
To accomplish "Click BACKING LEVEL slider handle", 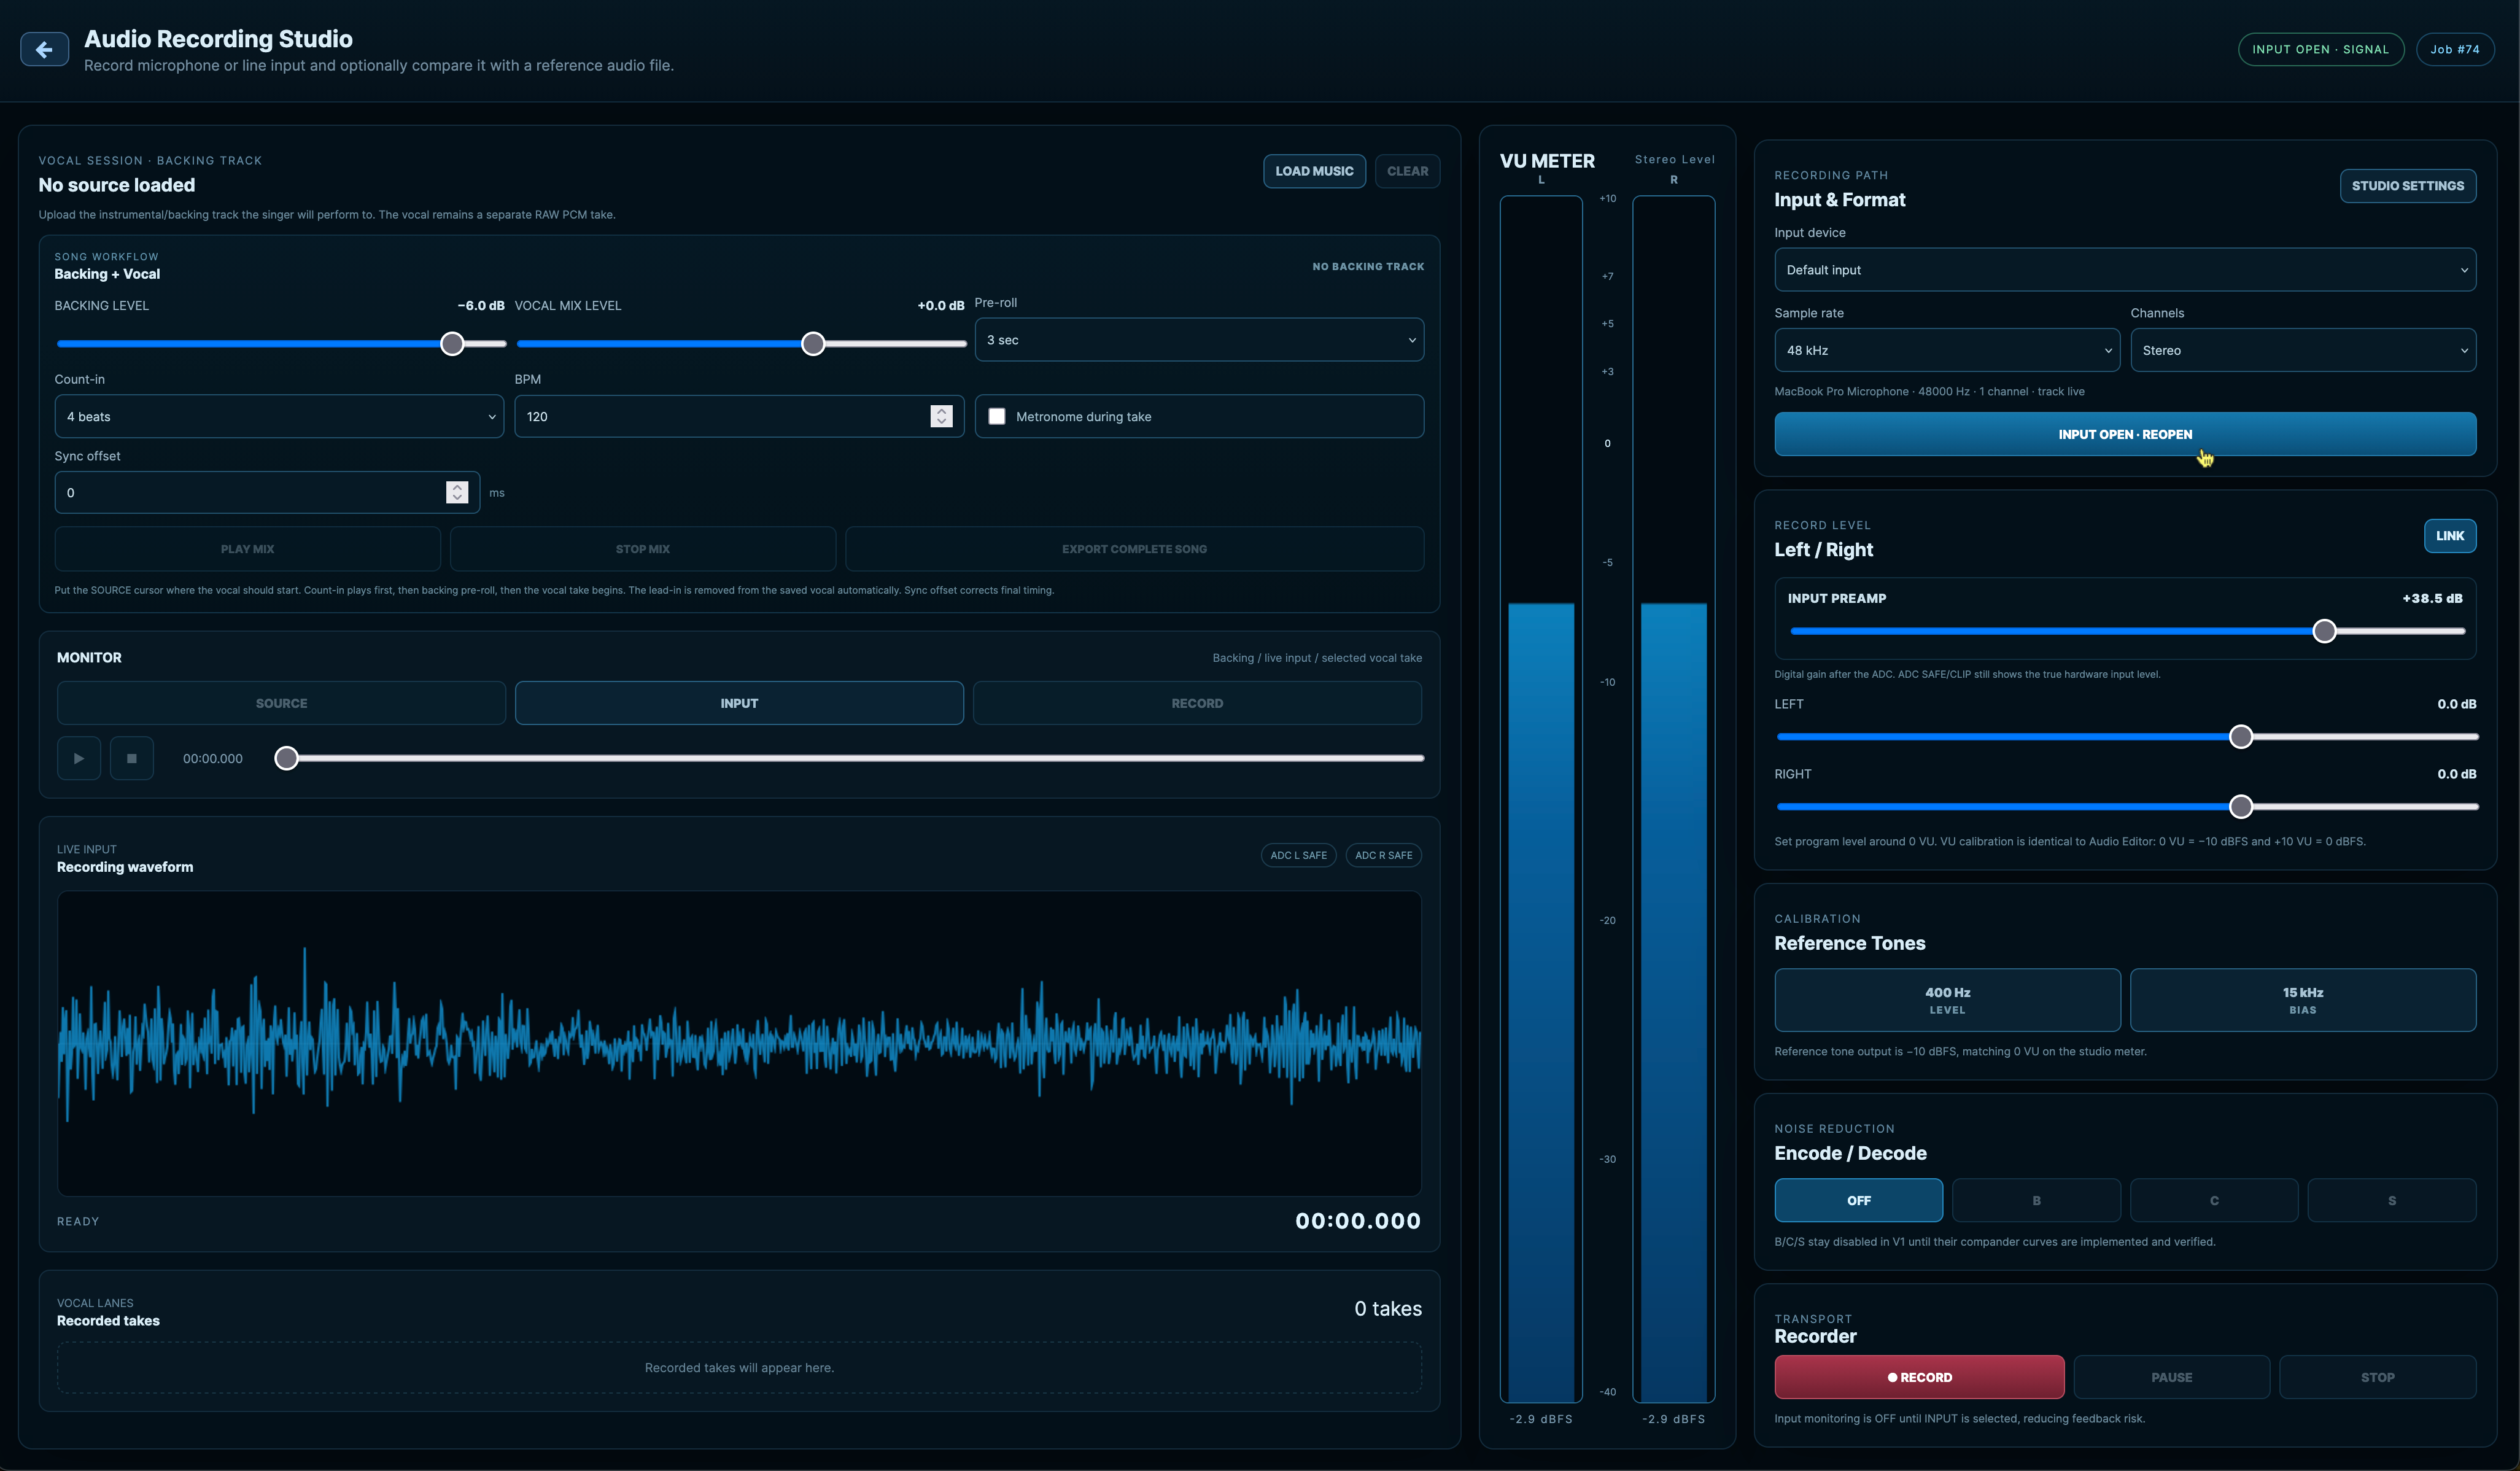I will click(x=452, y=344).
